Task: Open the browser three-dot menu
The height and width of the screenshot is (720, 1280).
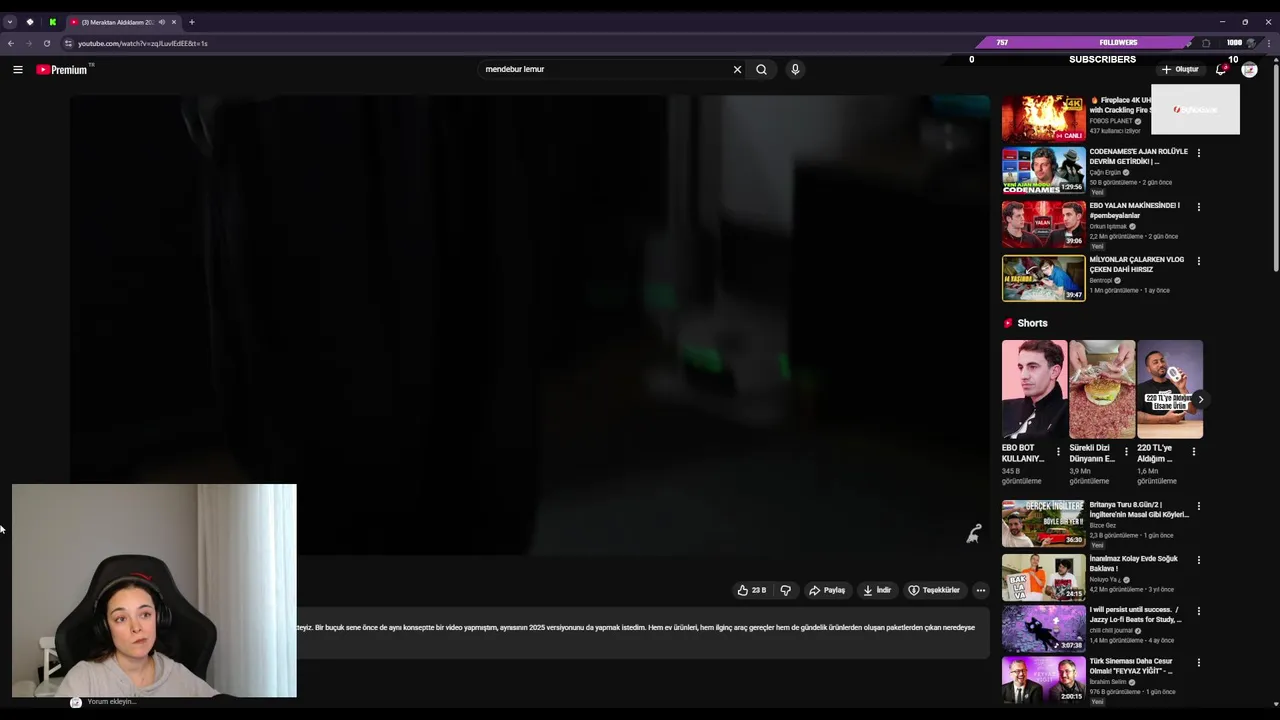Action: coord(1268,43)
